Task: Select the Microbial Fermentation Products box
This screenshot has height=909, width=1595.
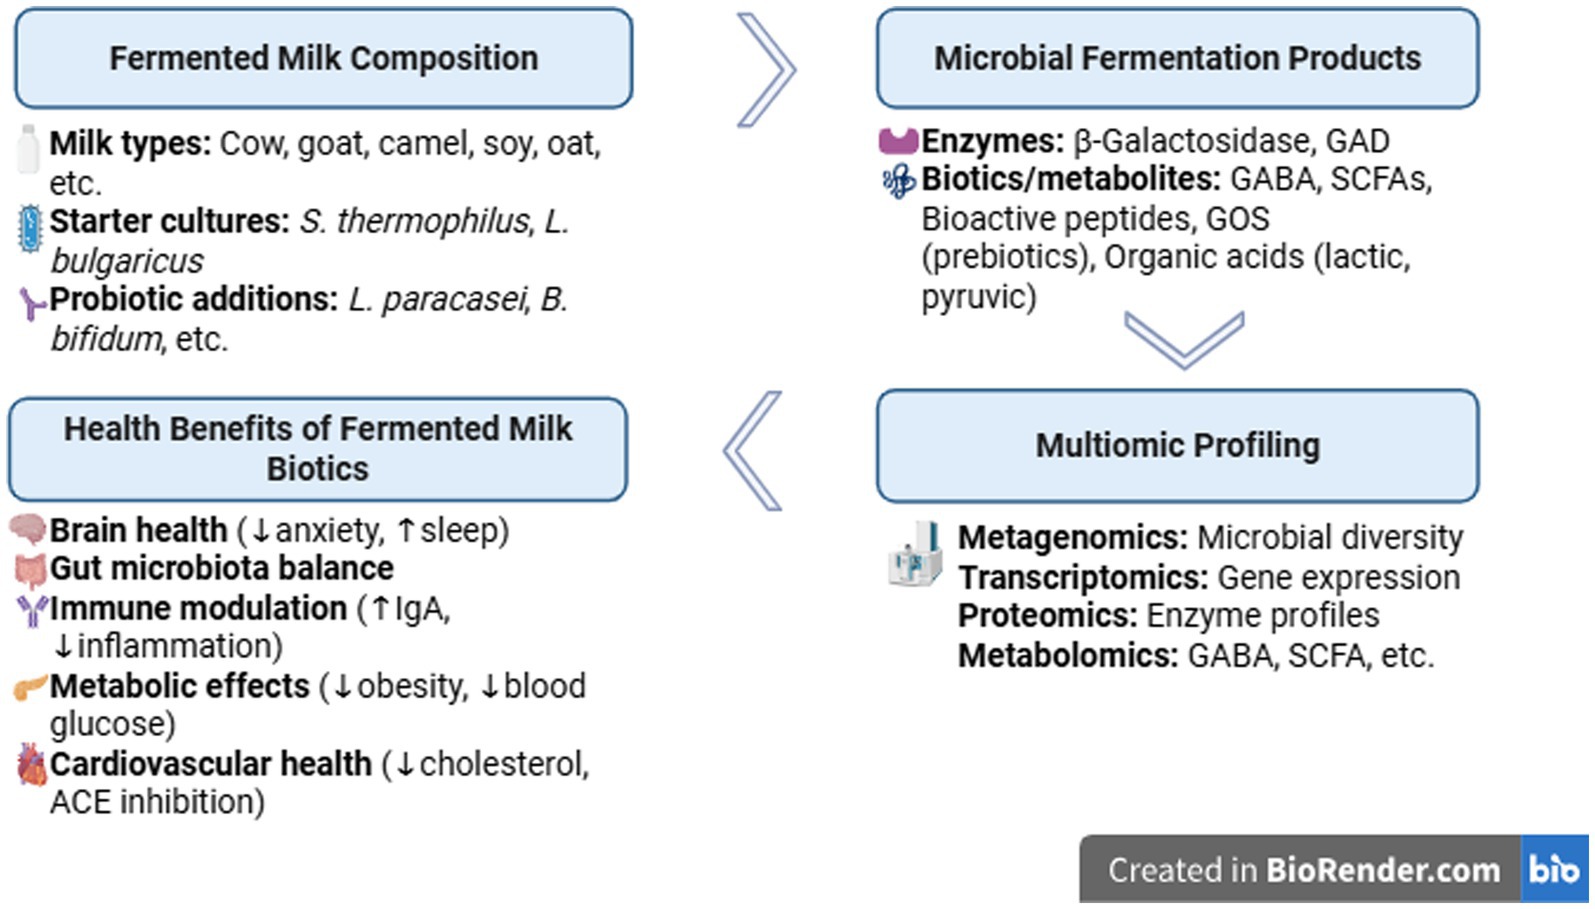Action: pos(1177,59)
